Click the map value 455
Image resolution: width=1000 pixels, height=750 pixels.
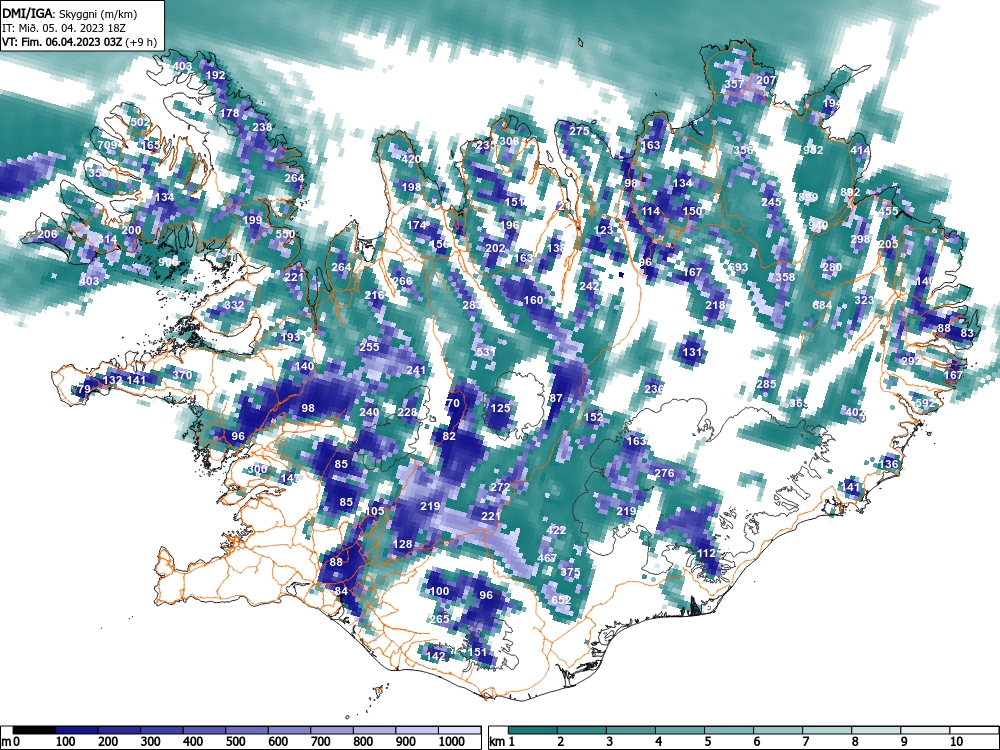click(888, 211)
